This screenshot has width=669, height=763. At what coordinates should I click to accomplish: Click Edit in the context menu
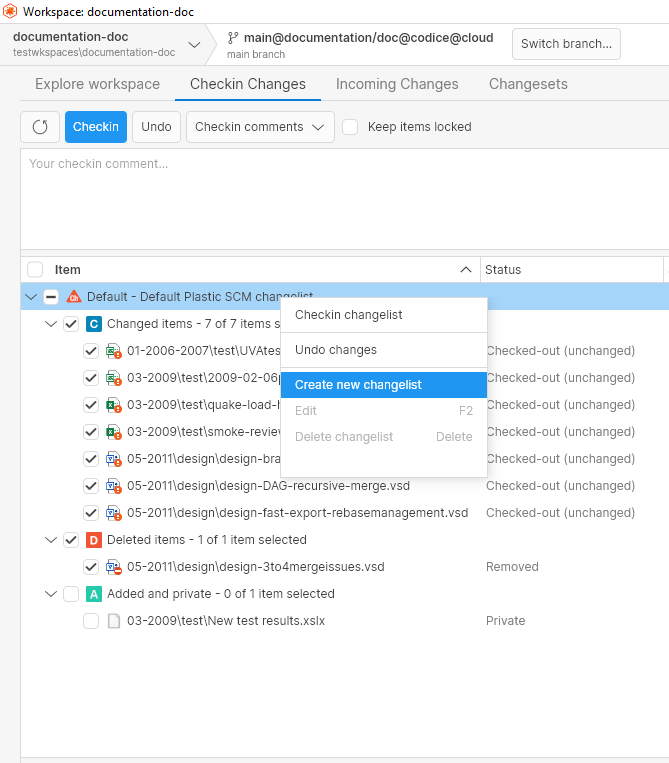(x=384, y=411)
